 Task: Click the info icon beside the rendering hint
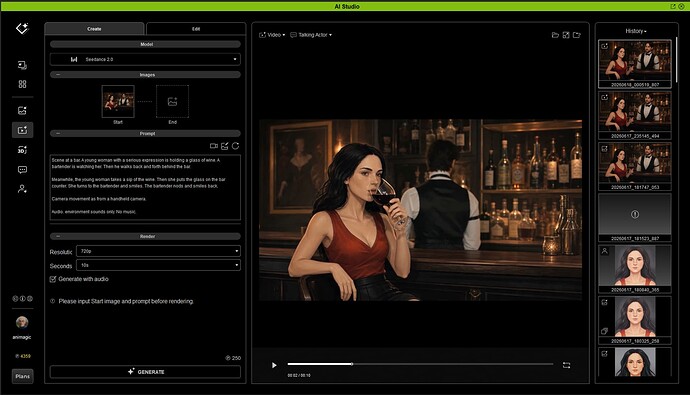(x=52, y=301)
